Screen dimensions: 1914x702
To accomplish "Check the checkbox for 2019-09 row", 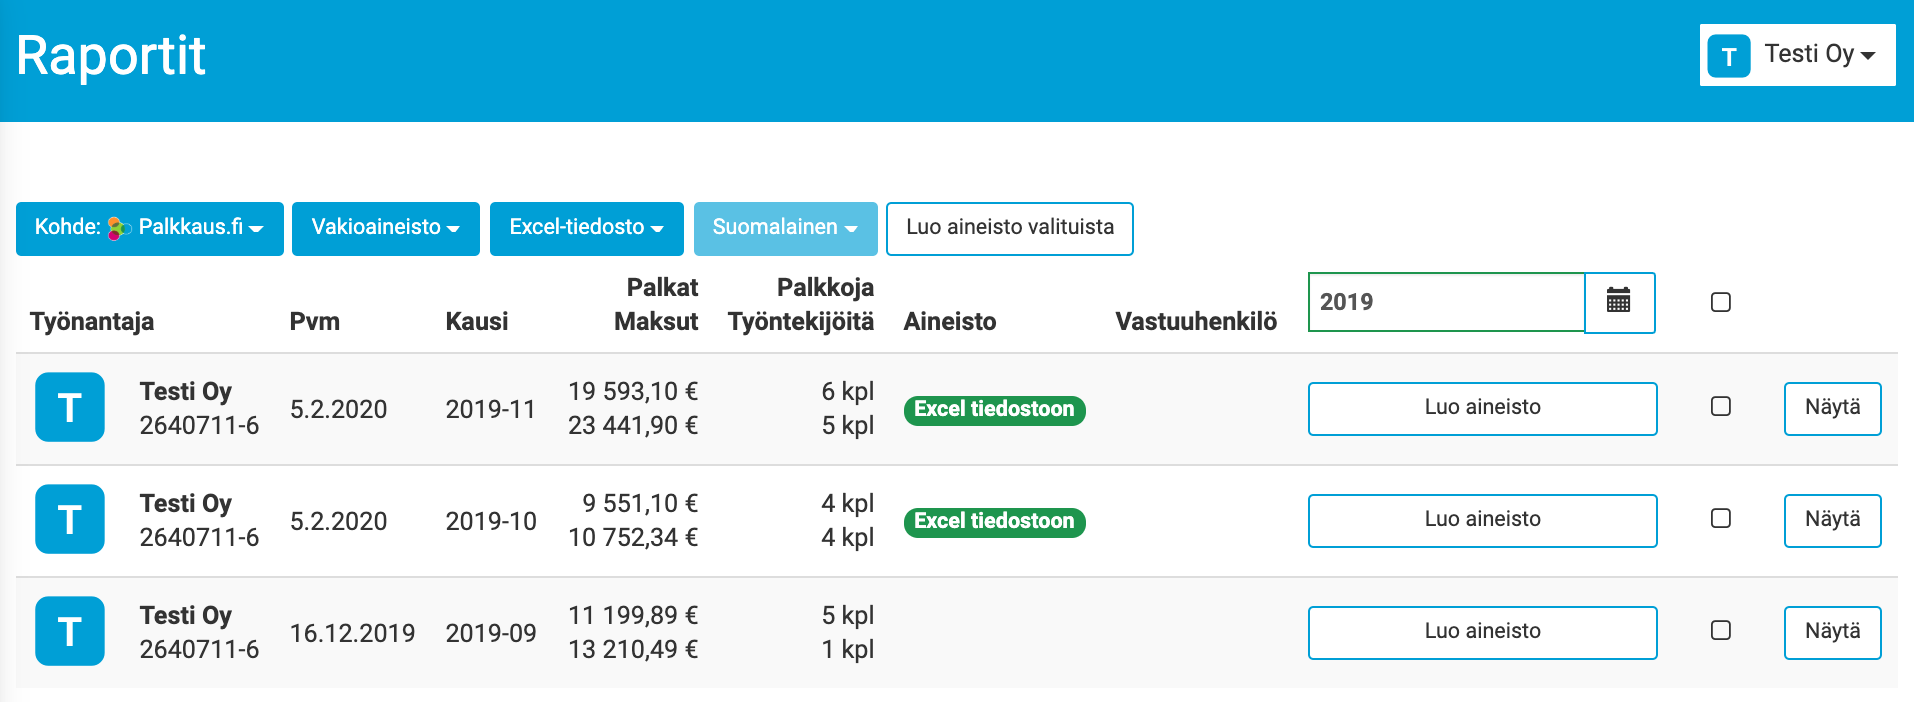I will tap(1720, 630).
